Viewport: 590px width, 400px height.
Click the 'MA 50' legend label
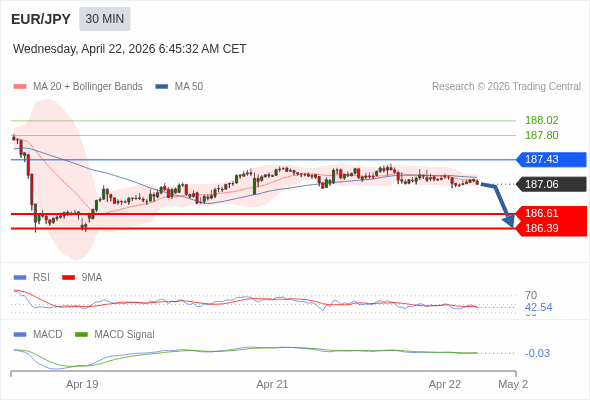pos(189,87)
